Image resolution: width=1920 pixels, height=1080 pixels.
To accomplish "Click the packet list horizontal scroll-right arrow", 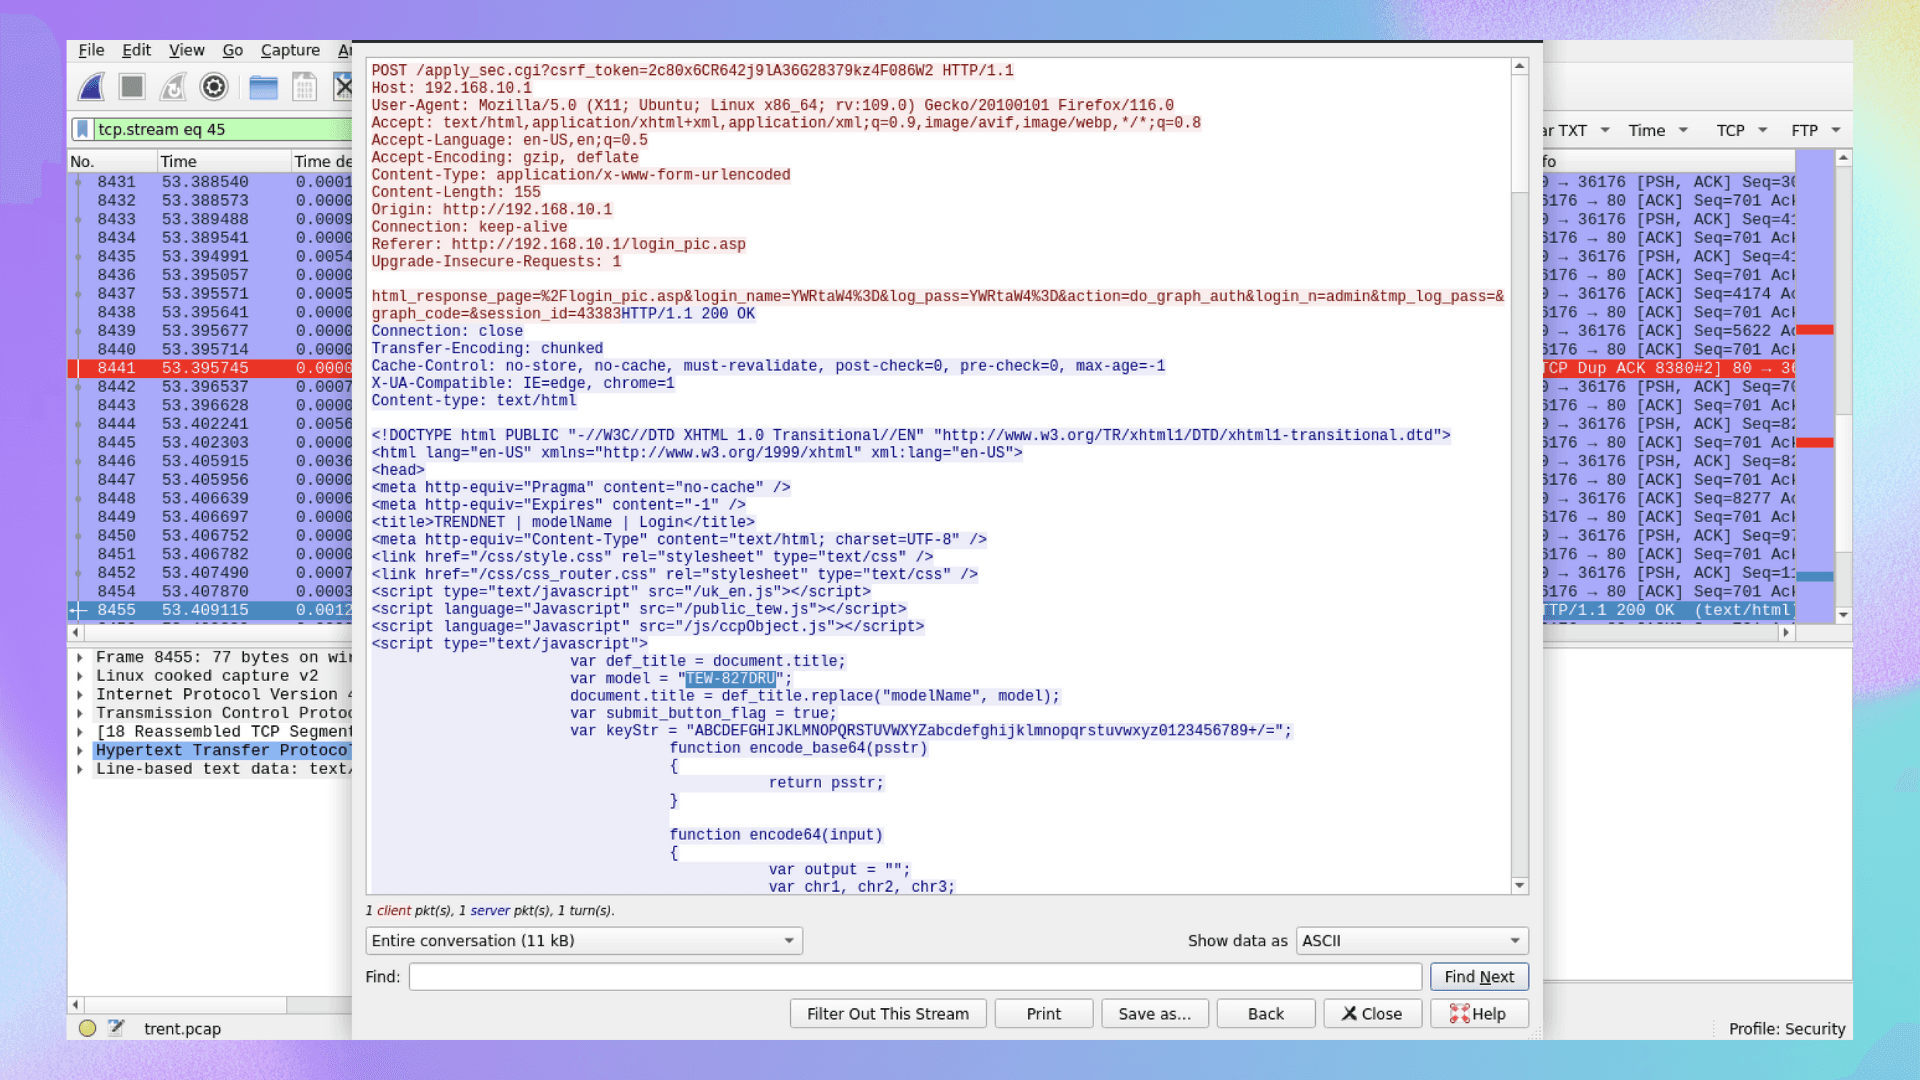I will 1786,632.
